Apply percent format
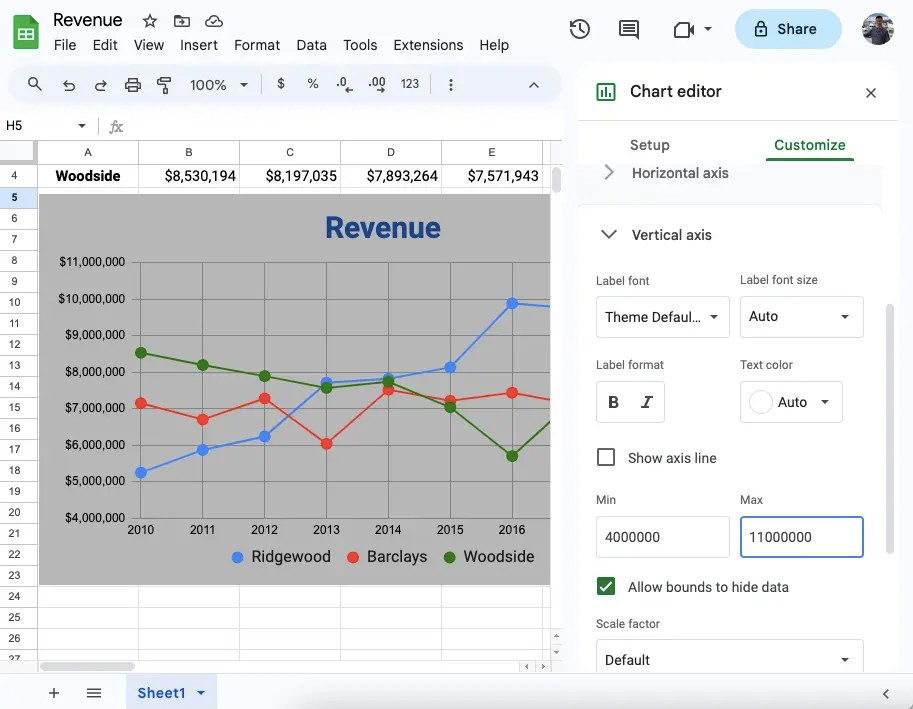This screenshot has height=709, width=913. pos(312,84)
